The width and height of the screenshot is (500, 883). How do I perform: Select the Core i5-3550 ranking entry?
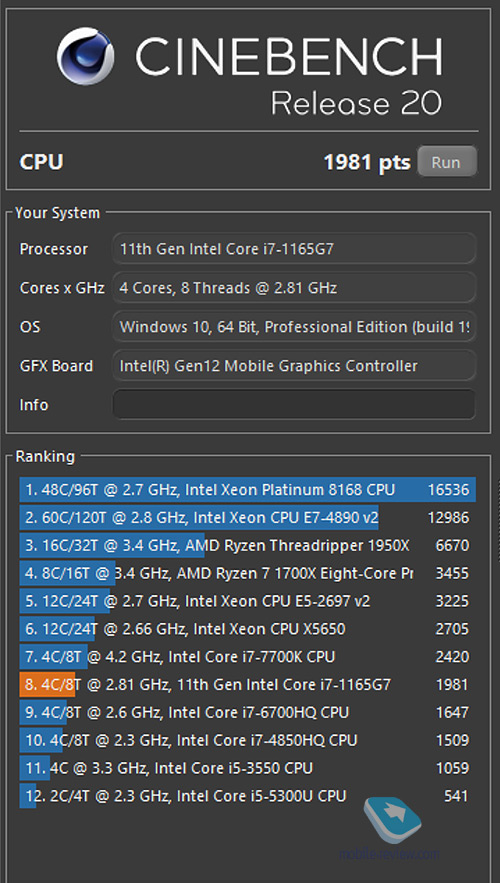248,768
